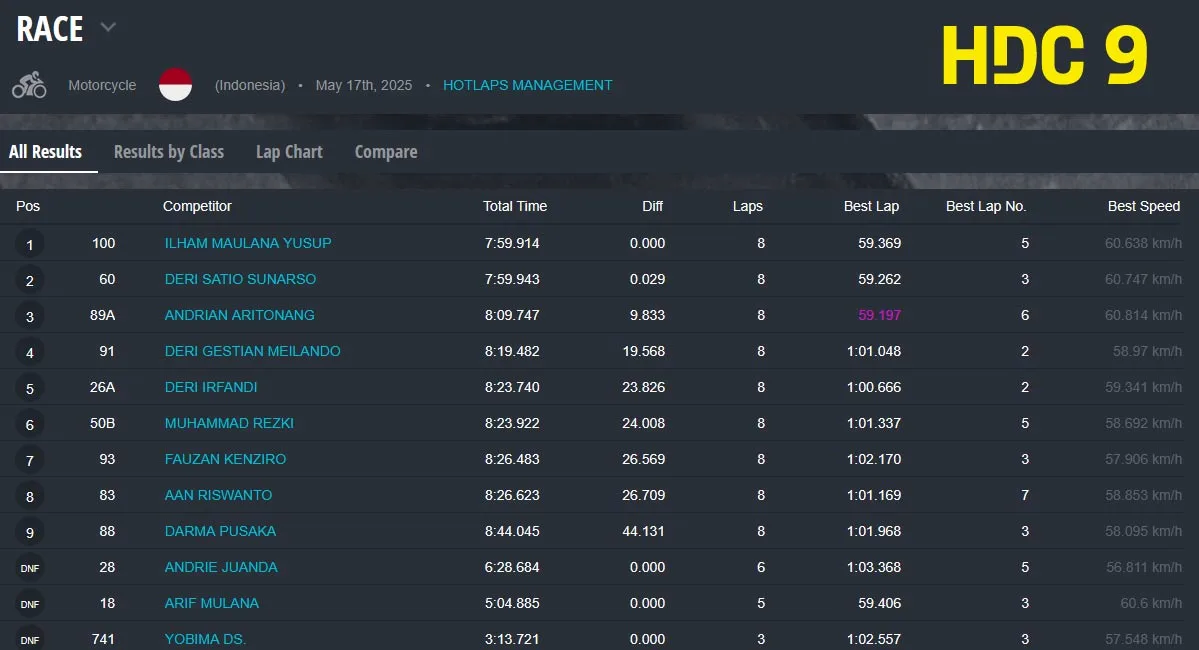
Task: Open competitor YOBIMA DS.
Action: pos(205,639)
